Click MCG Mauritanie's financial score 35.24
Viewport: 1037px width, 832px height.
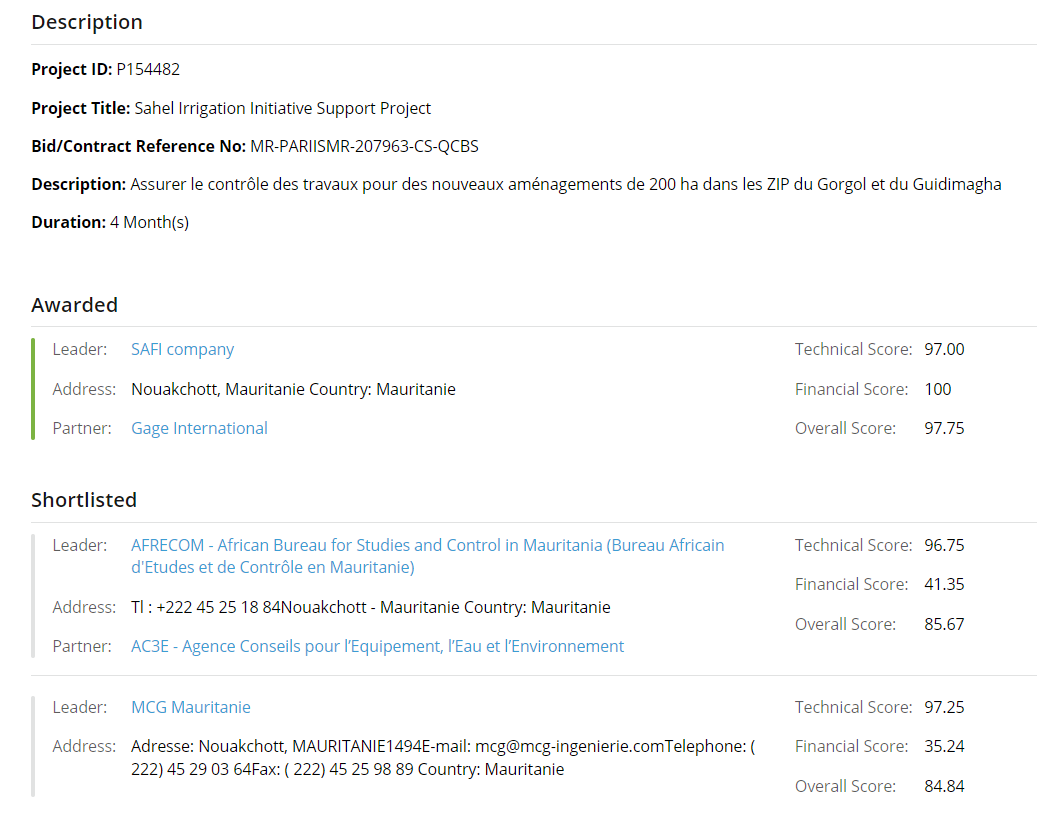944,746
